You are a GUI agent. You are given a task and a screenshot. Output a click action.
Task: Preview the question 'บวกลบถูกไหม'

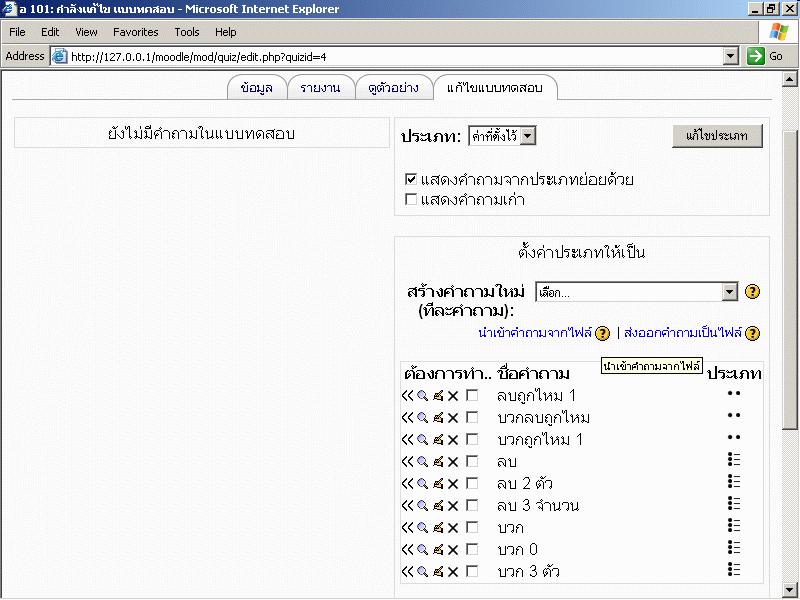point(422,418)
